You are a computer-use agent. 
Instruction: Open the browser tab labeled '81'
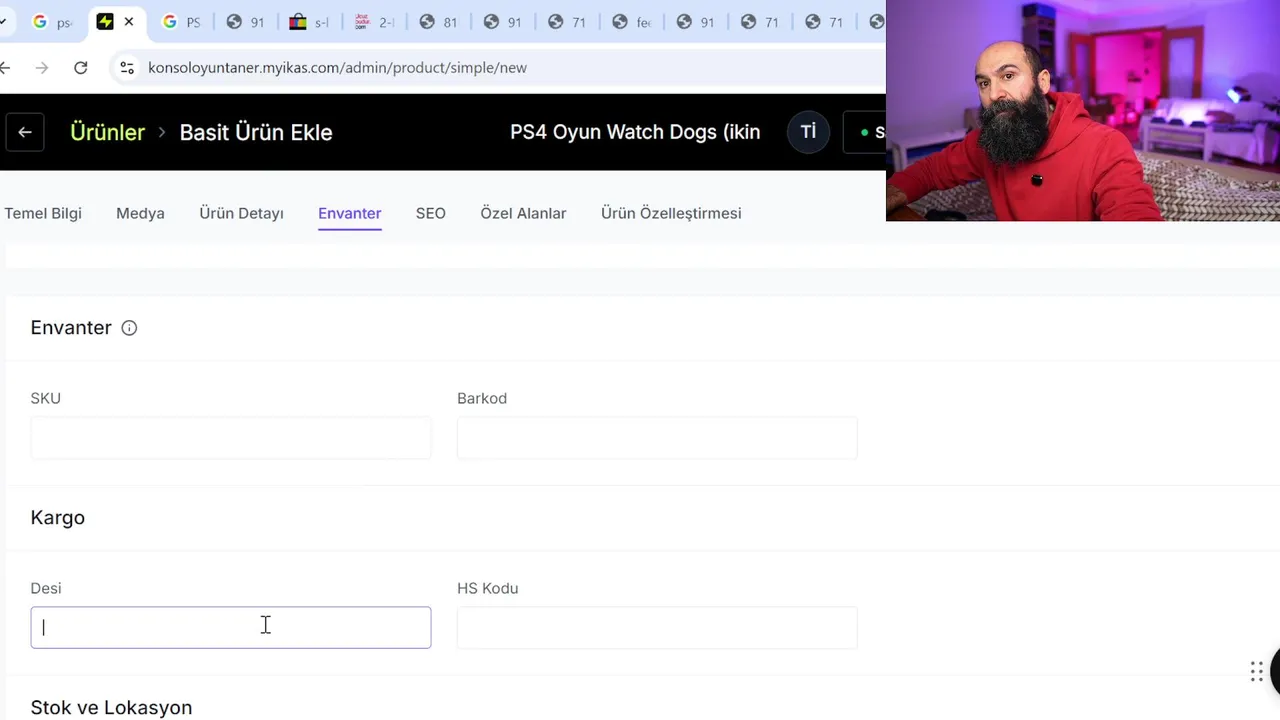click(438, 22)
